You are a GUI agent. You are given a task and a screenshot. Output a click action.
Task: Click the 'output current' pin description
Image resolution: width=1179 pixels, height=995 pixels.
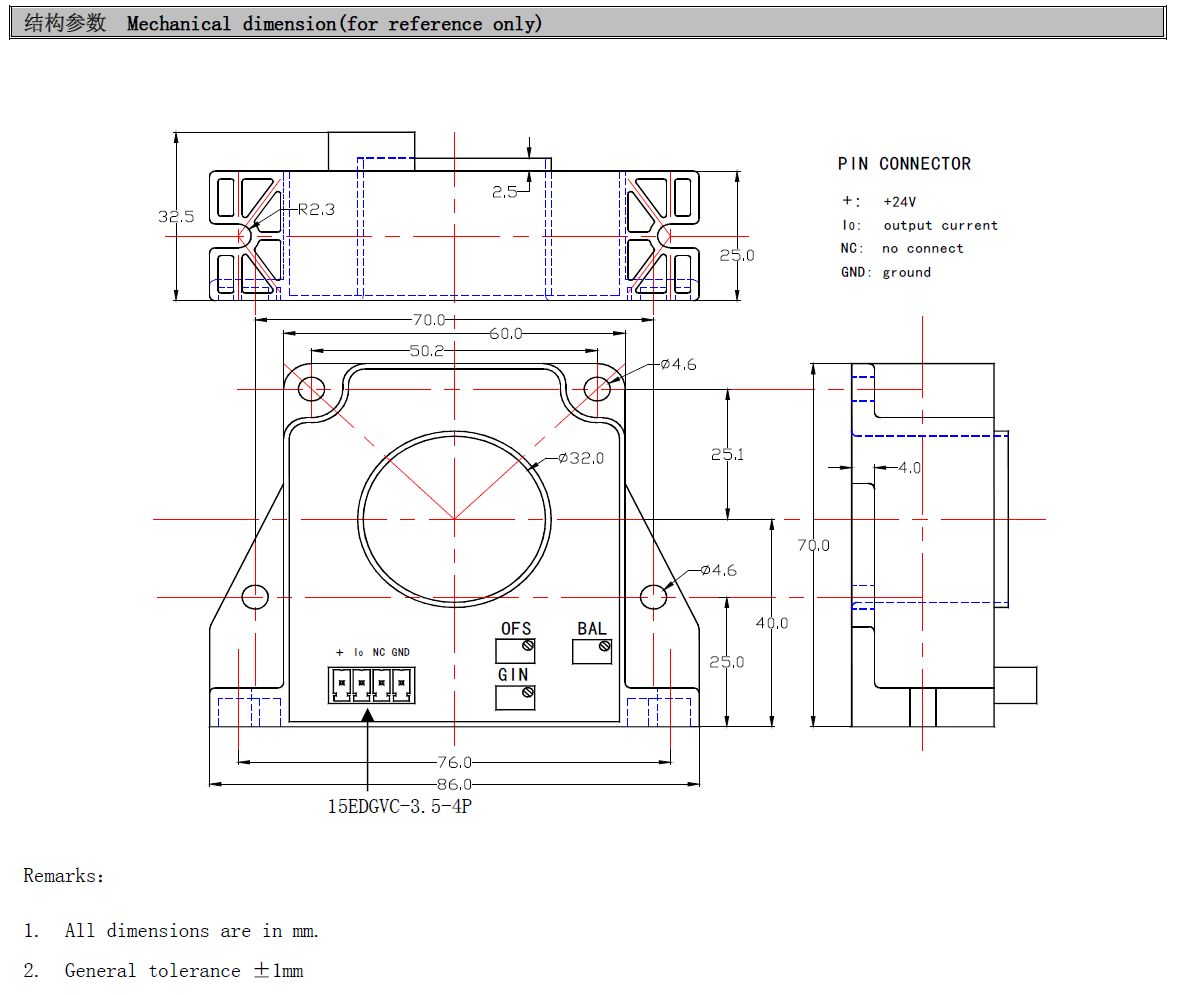click(x=940, y=226)
